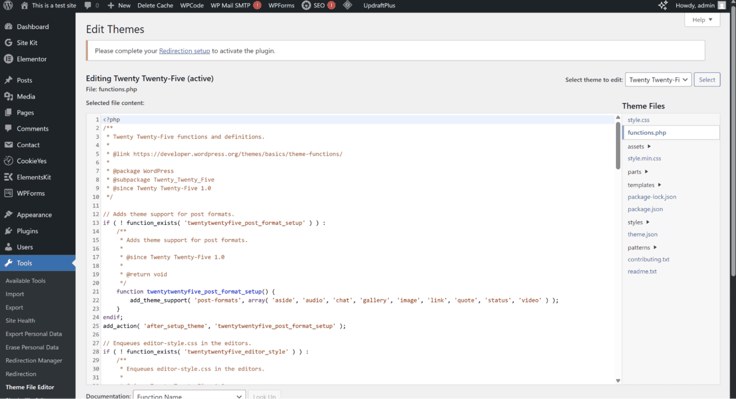736x399 pixels.
Task: Click the editor scroll down arrow
Action: click(618, 381)
